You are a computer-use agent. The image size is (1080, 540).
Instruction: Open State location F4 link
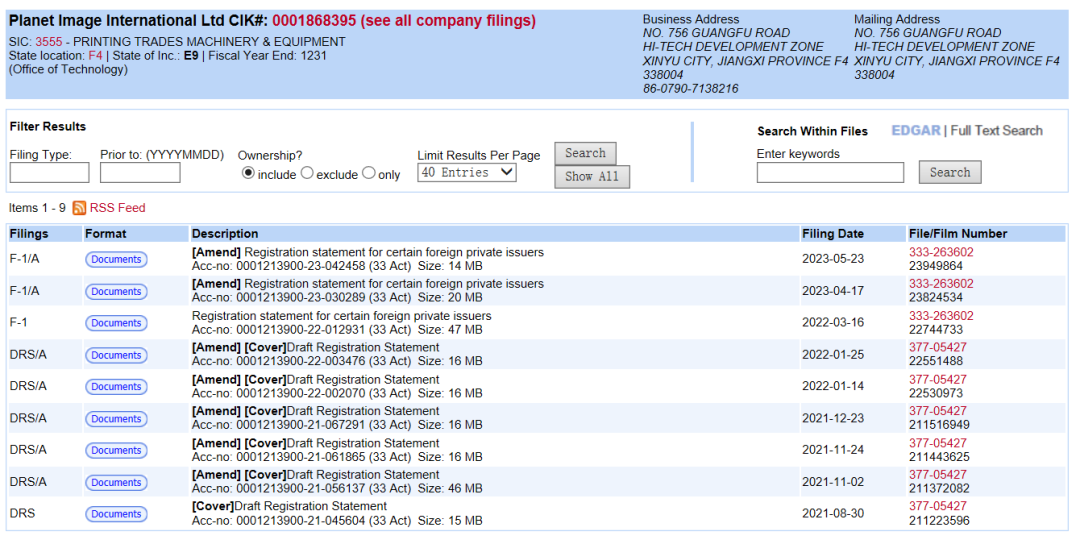point(95,56)
